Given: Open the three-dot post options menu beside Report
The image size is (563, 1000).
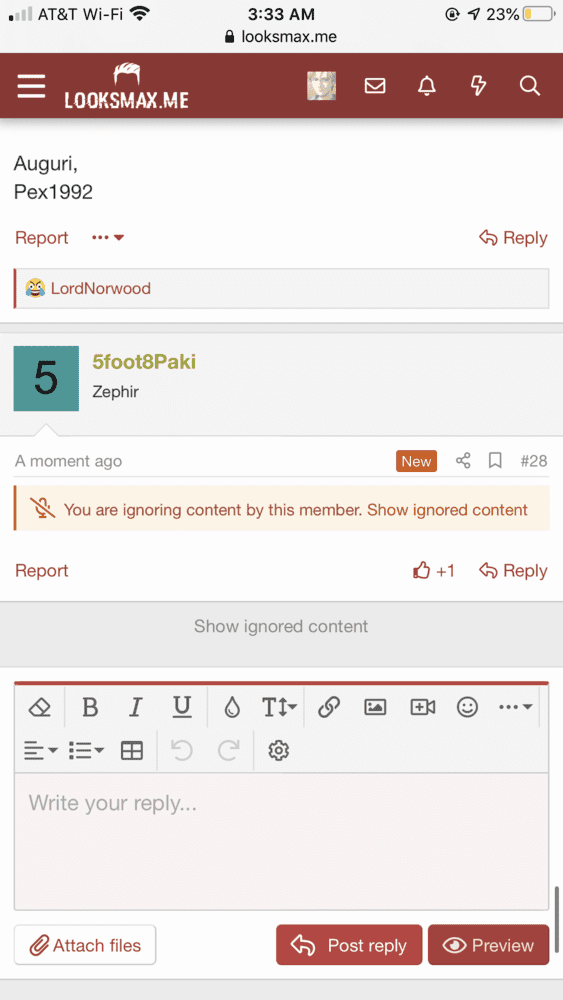Looking at the screenshot, I should 107,238.
